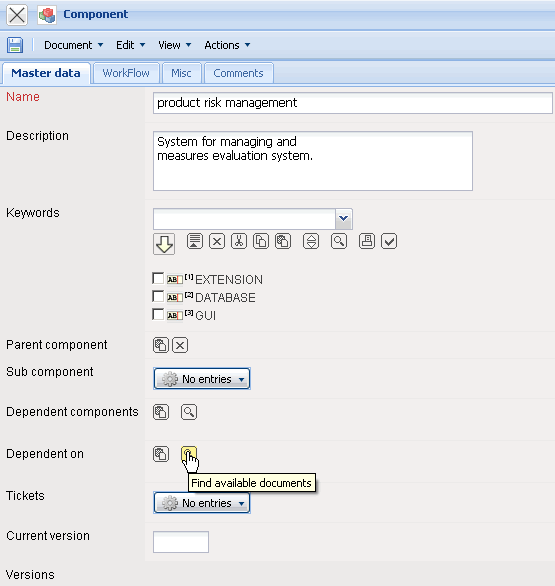Click the scissors cut icon under Keywords
The image size is (555, 586).
click(x=238, y=241)
